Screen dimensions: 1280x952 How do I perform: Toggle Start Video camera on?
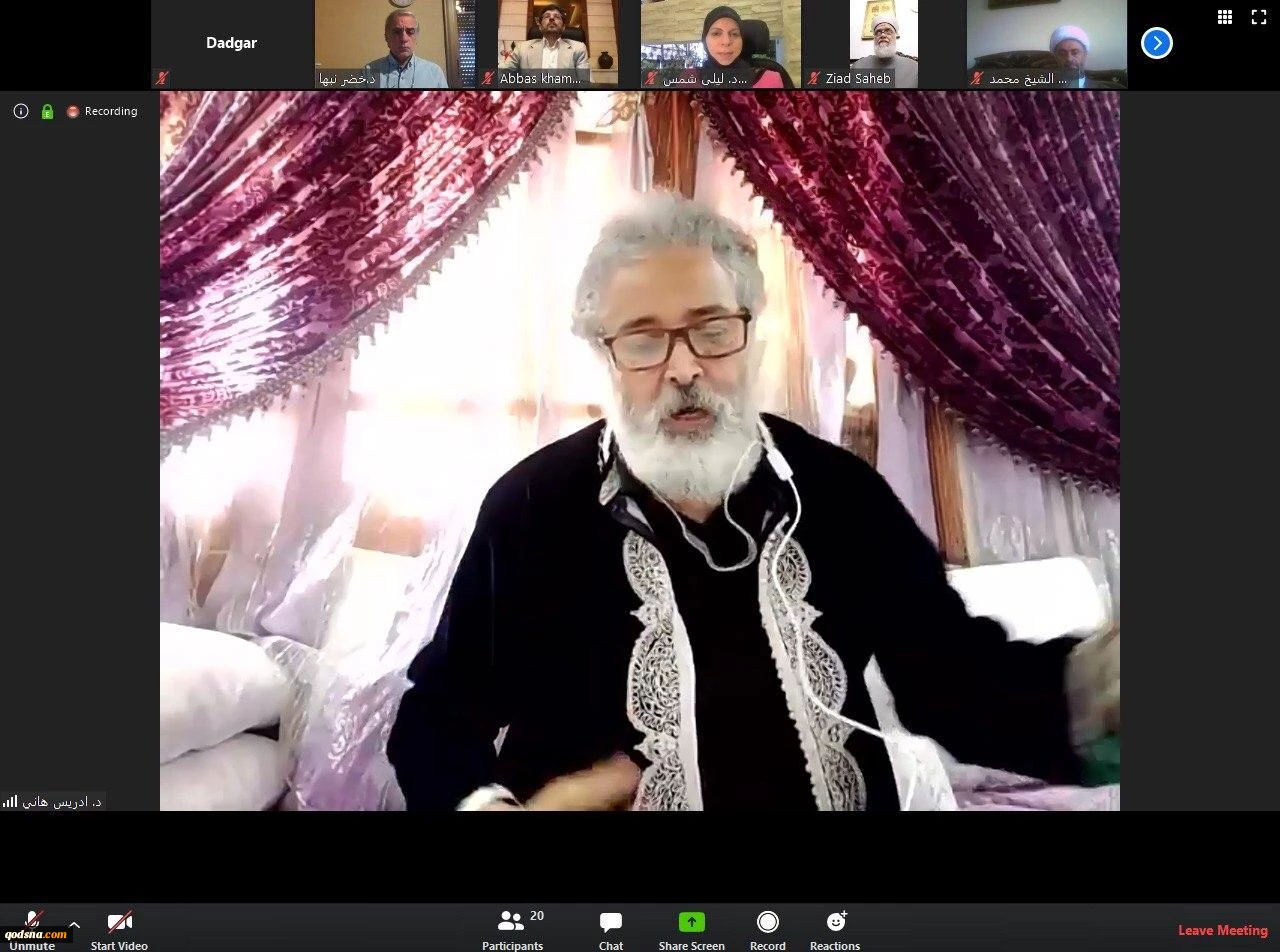[119, 929]
